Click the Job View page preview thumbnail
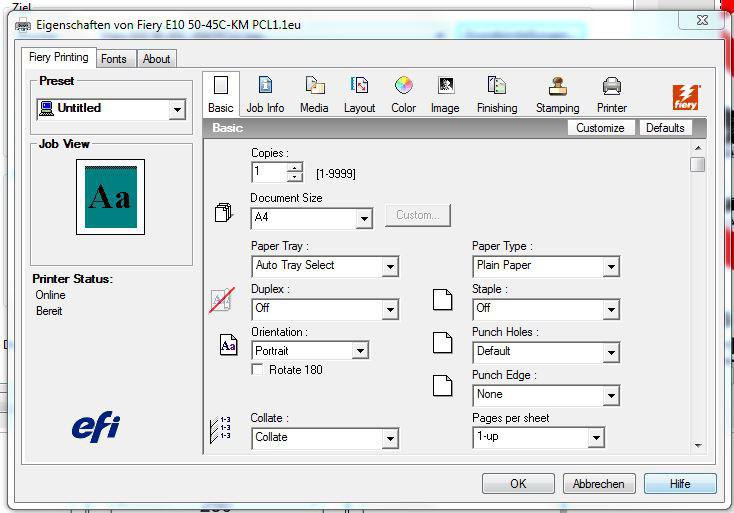734x513 pixels. (x=110, y=197)
